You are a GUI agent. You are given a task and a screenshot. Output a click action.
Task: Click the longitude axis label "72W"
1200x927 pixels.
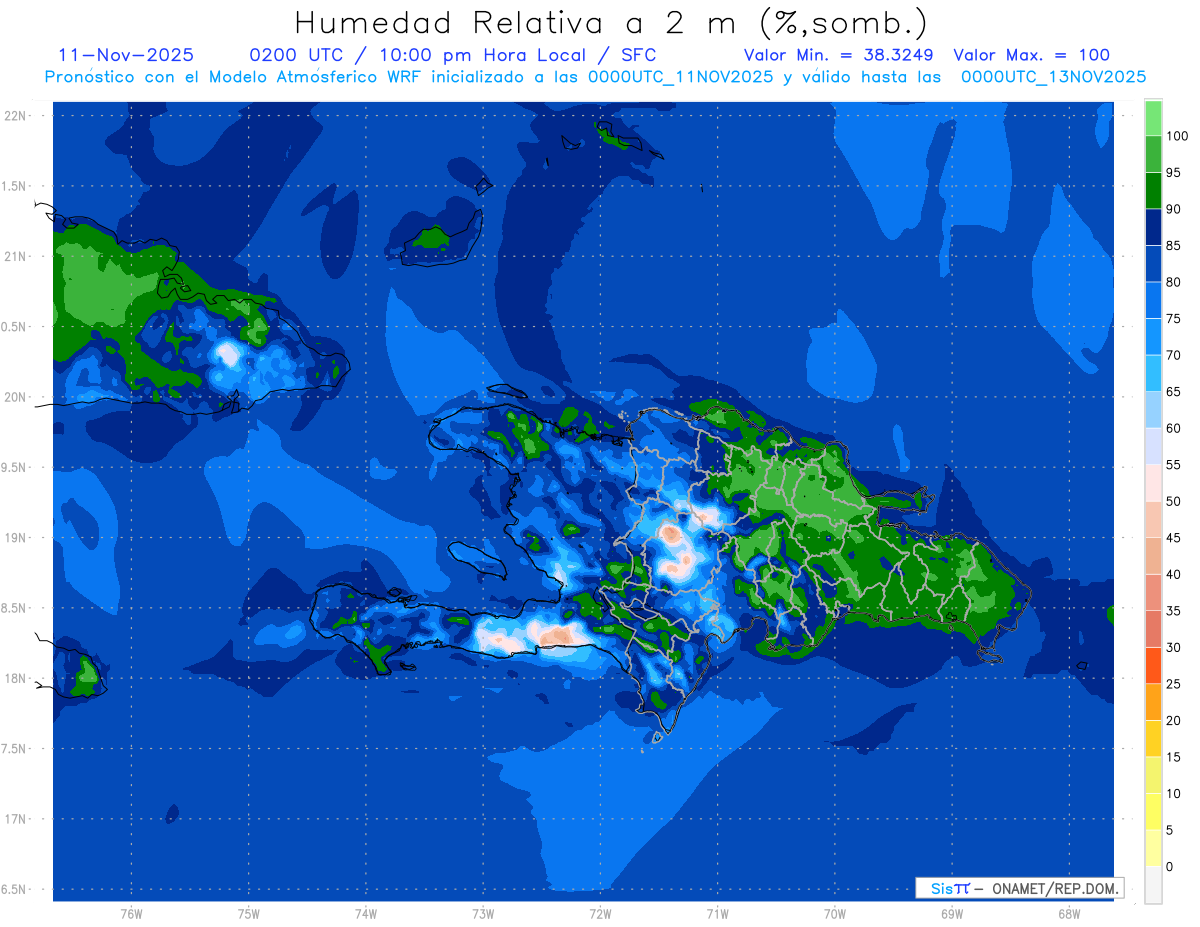[x=600, y=914]
